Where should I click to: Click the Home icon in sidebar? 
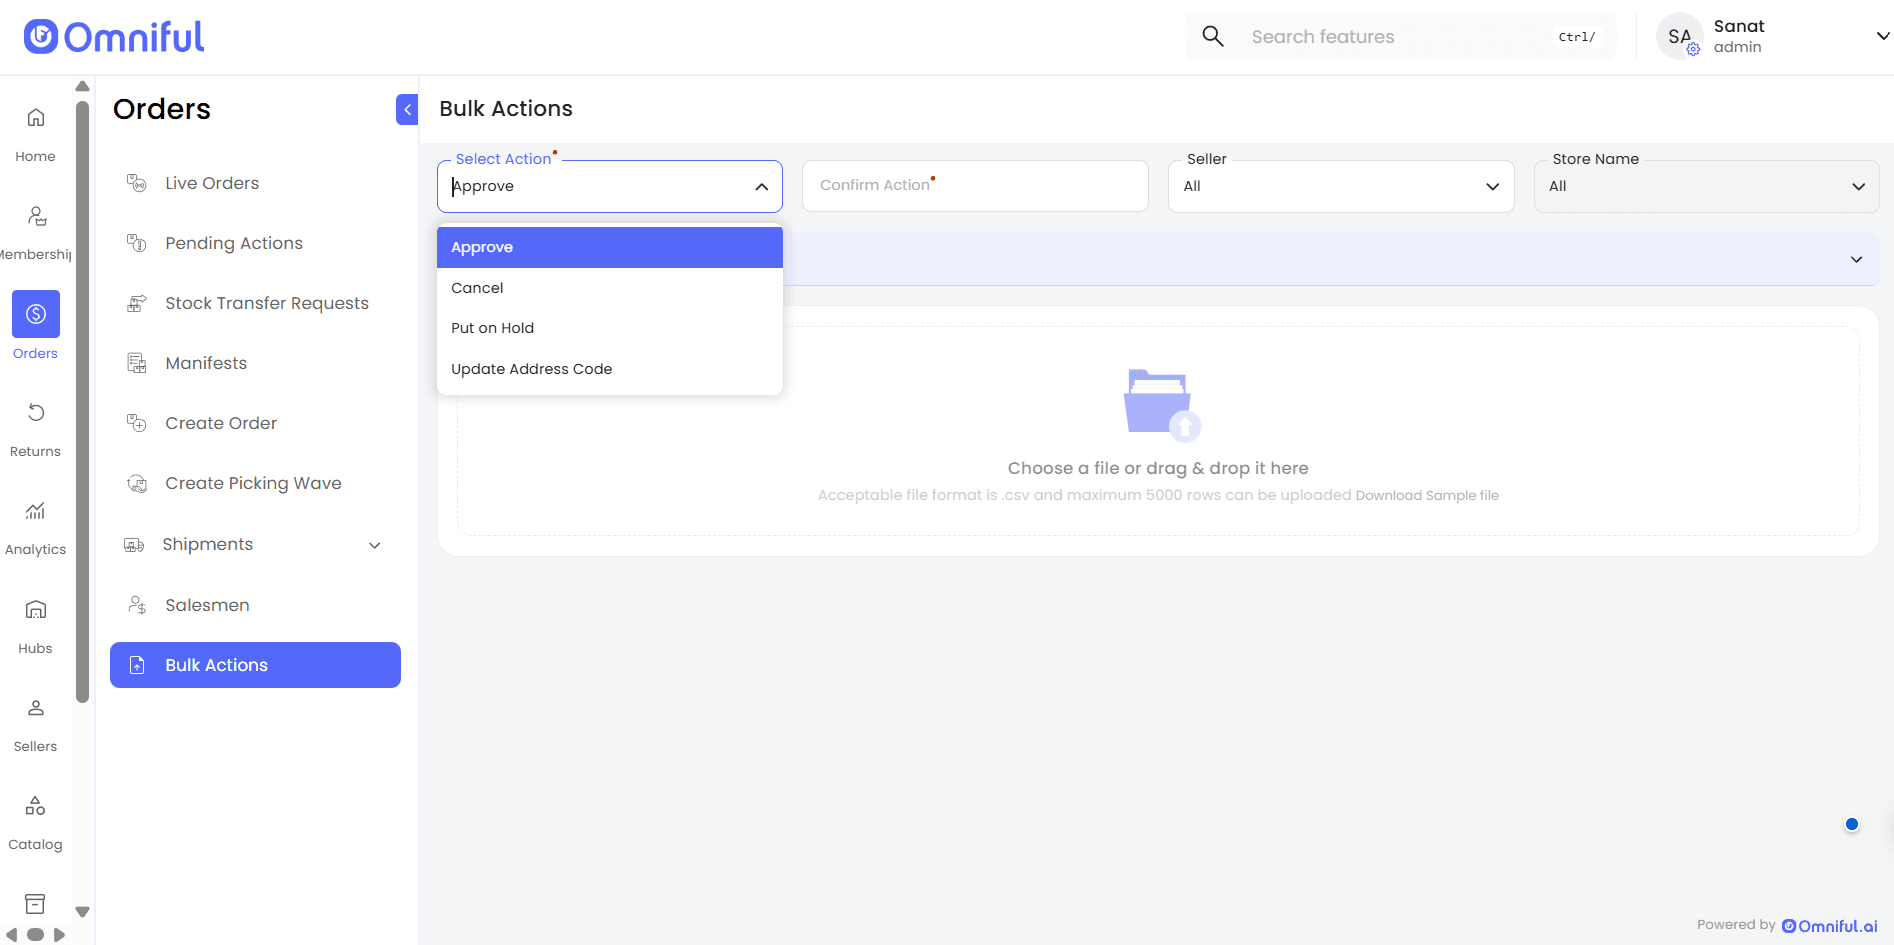(x=36, y=119)
